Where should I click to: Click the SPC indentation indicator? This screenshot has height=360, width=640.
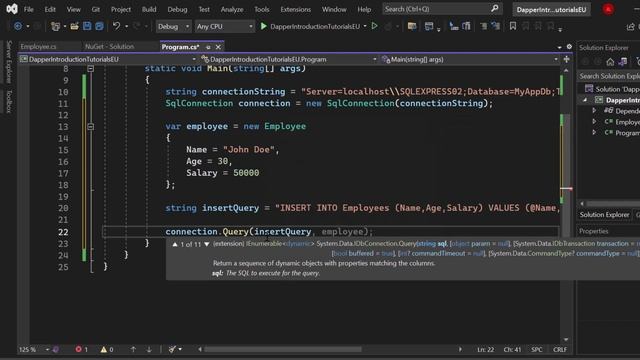(537, 349)
